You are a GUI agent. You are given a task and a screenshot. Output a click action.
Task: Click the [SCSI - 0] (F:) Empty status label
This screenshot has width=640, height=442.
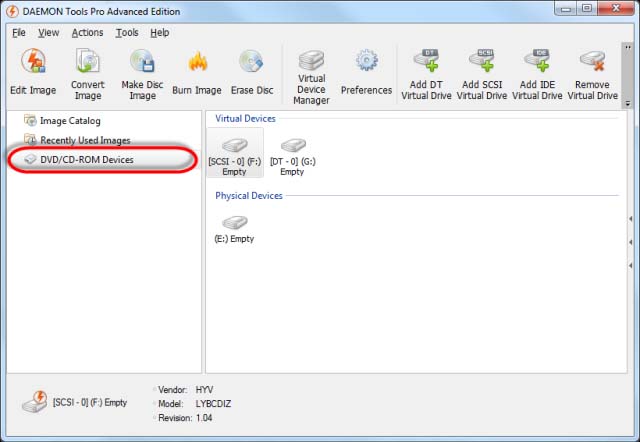(90, 402)
